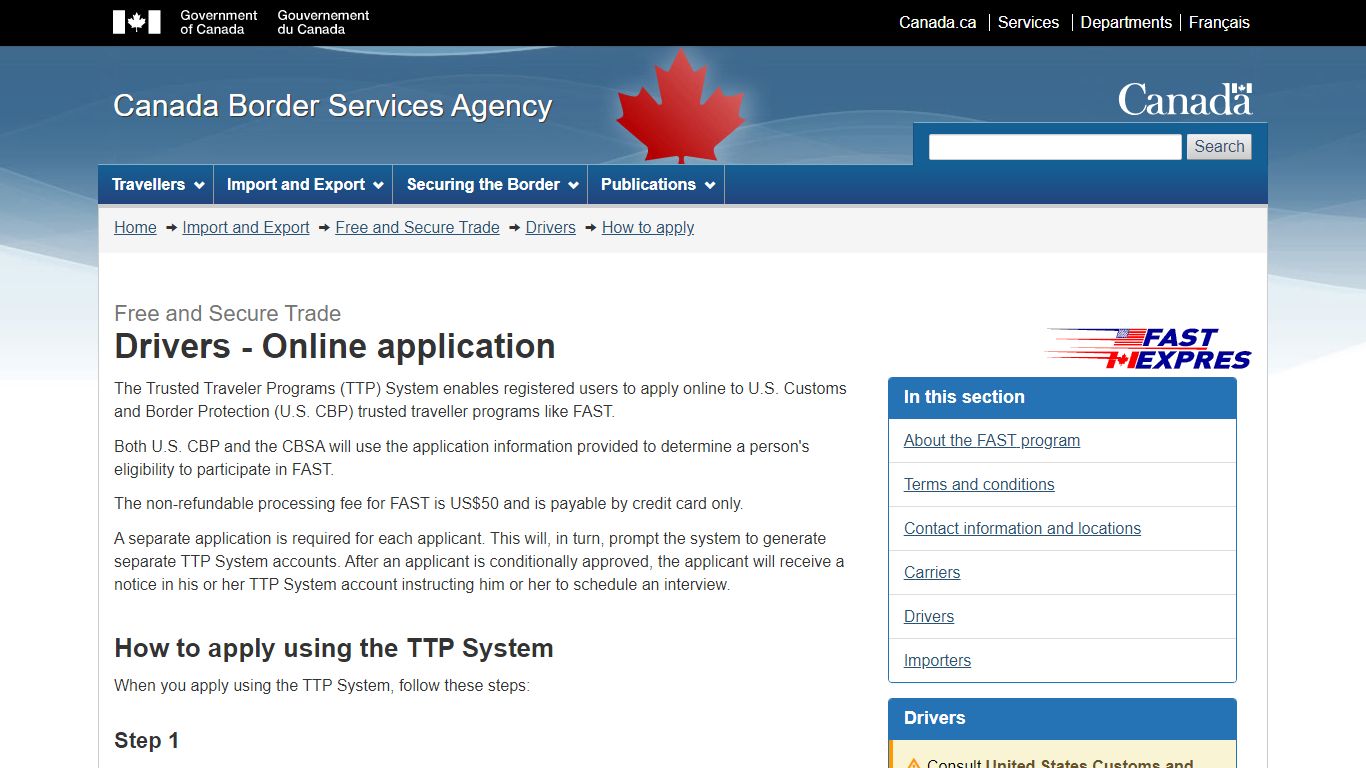Click the Gouvernement du Canada text
1366x768 pixels.
pos(323,22)
